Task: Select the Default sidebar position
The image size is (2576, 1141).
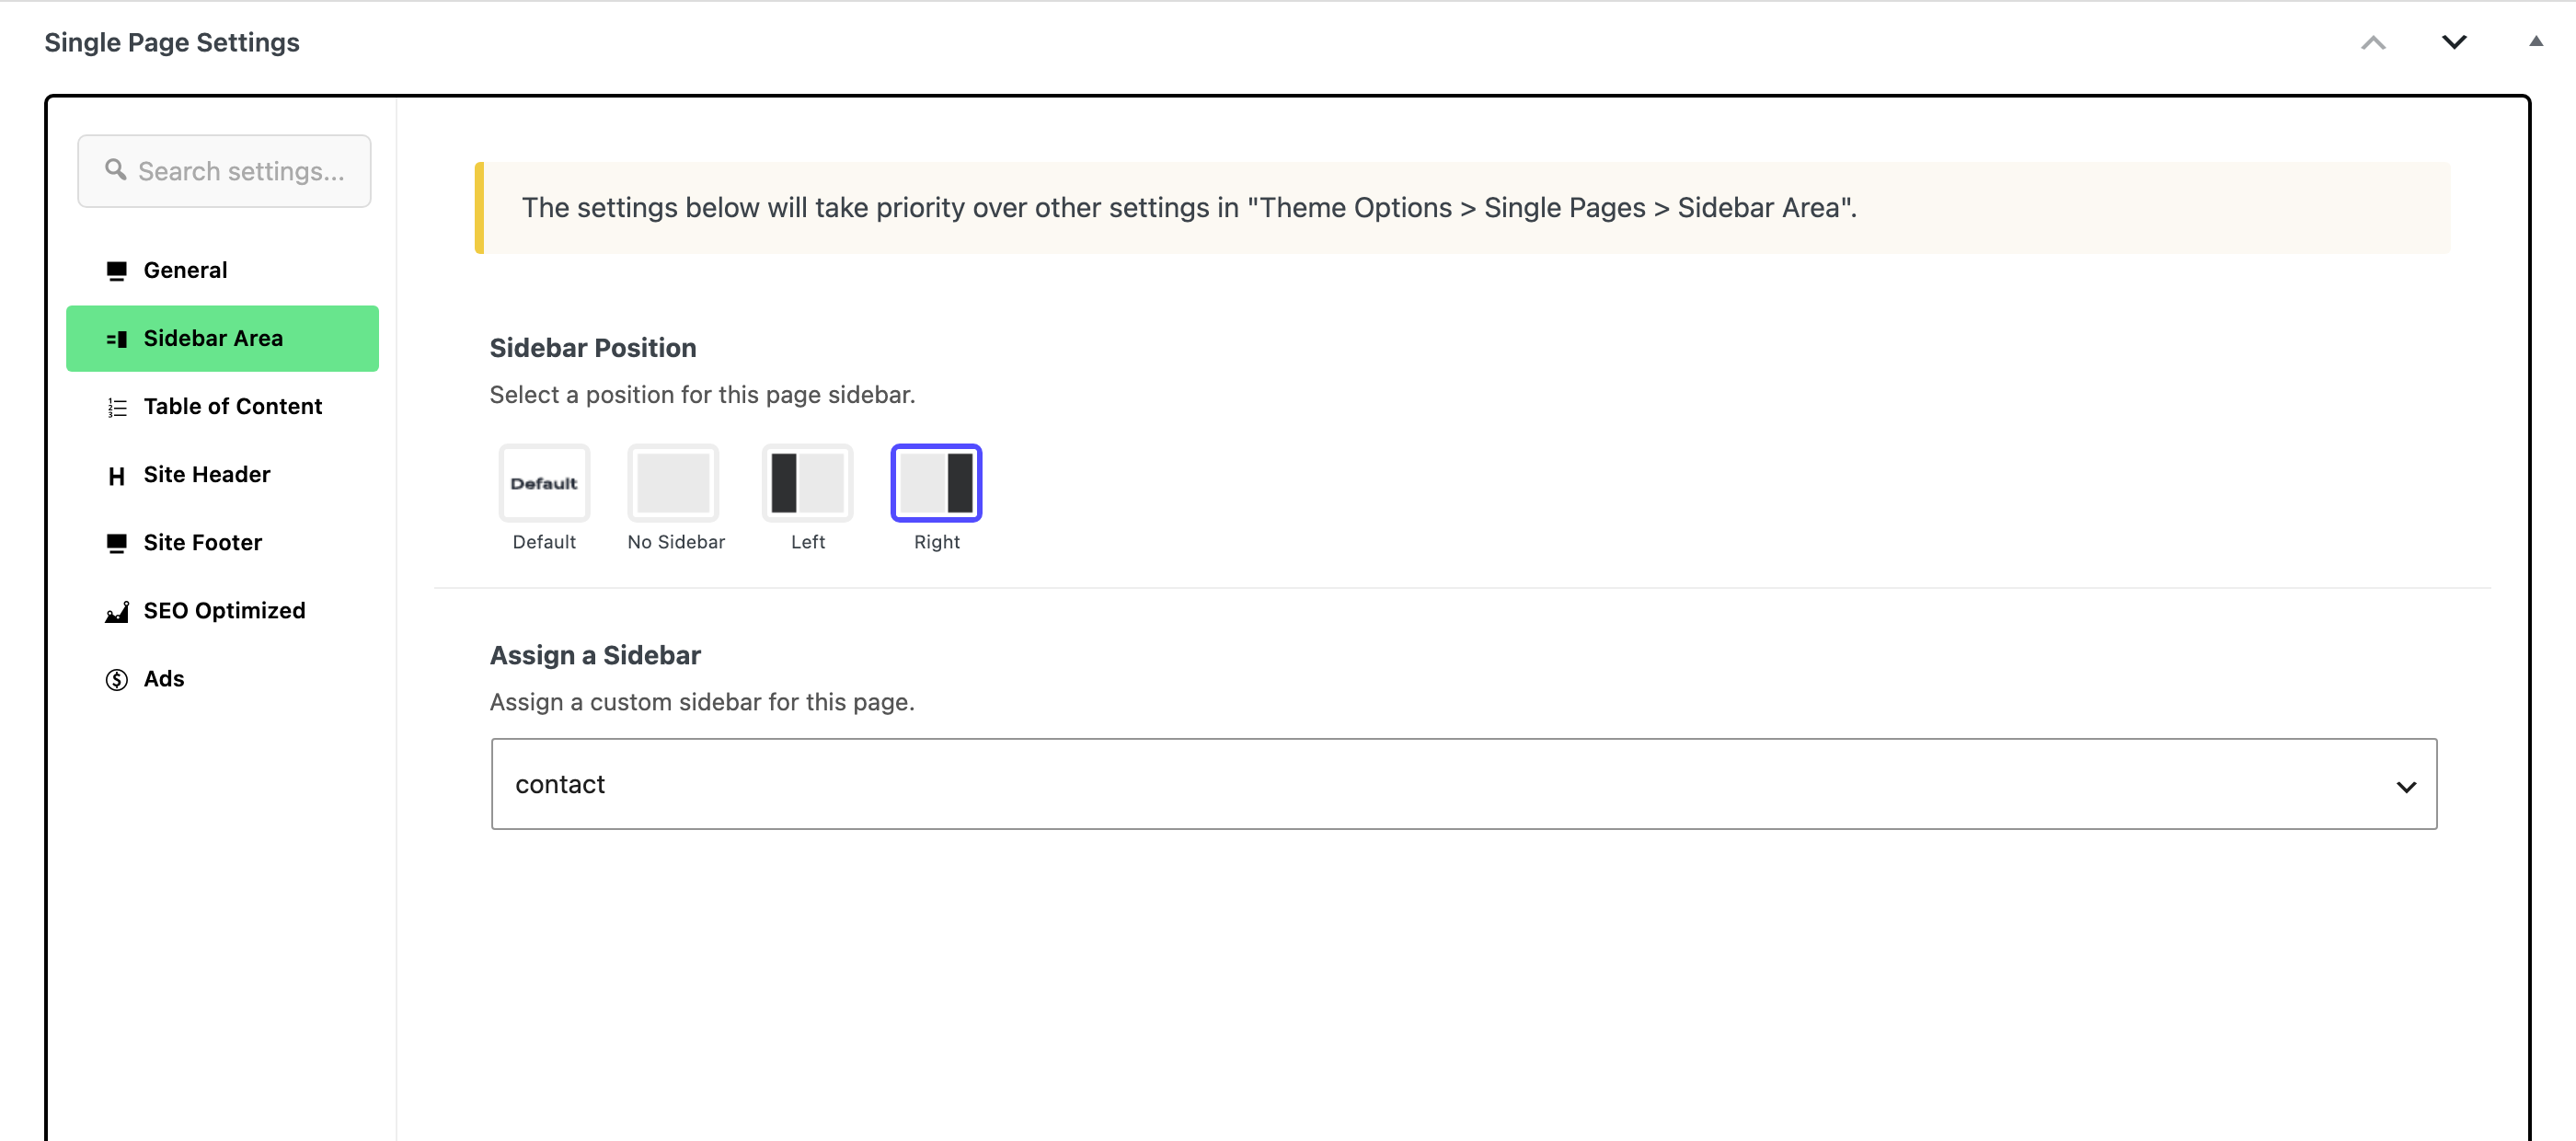Action: click(544, 483)
